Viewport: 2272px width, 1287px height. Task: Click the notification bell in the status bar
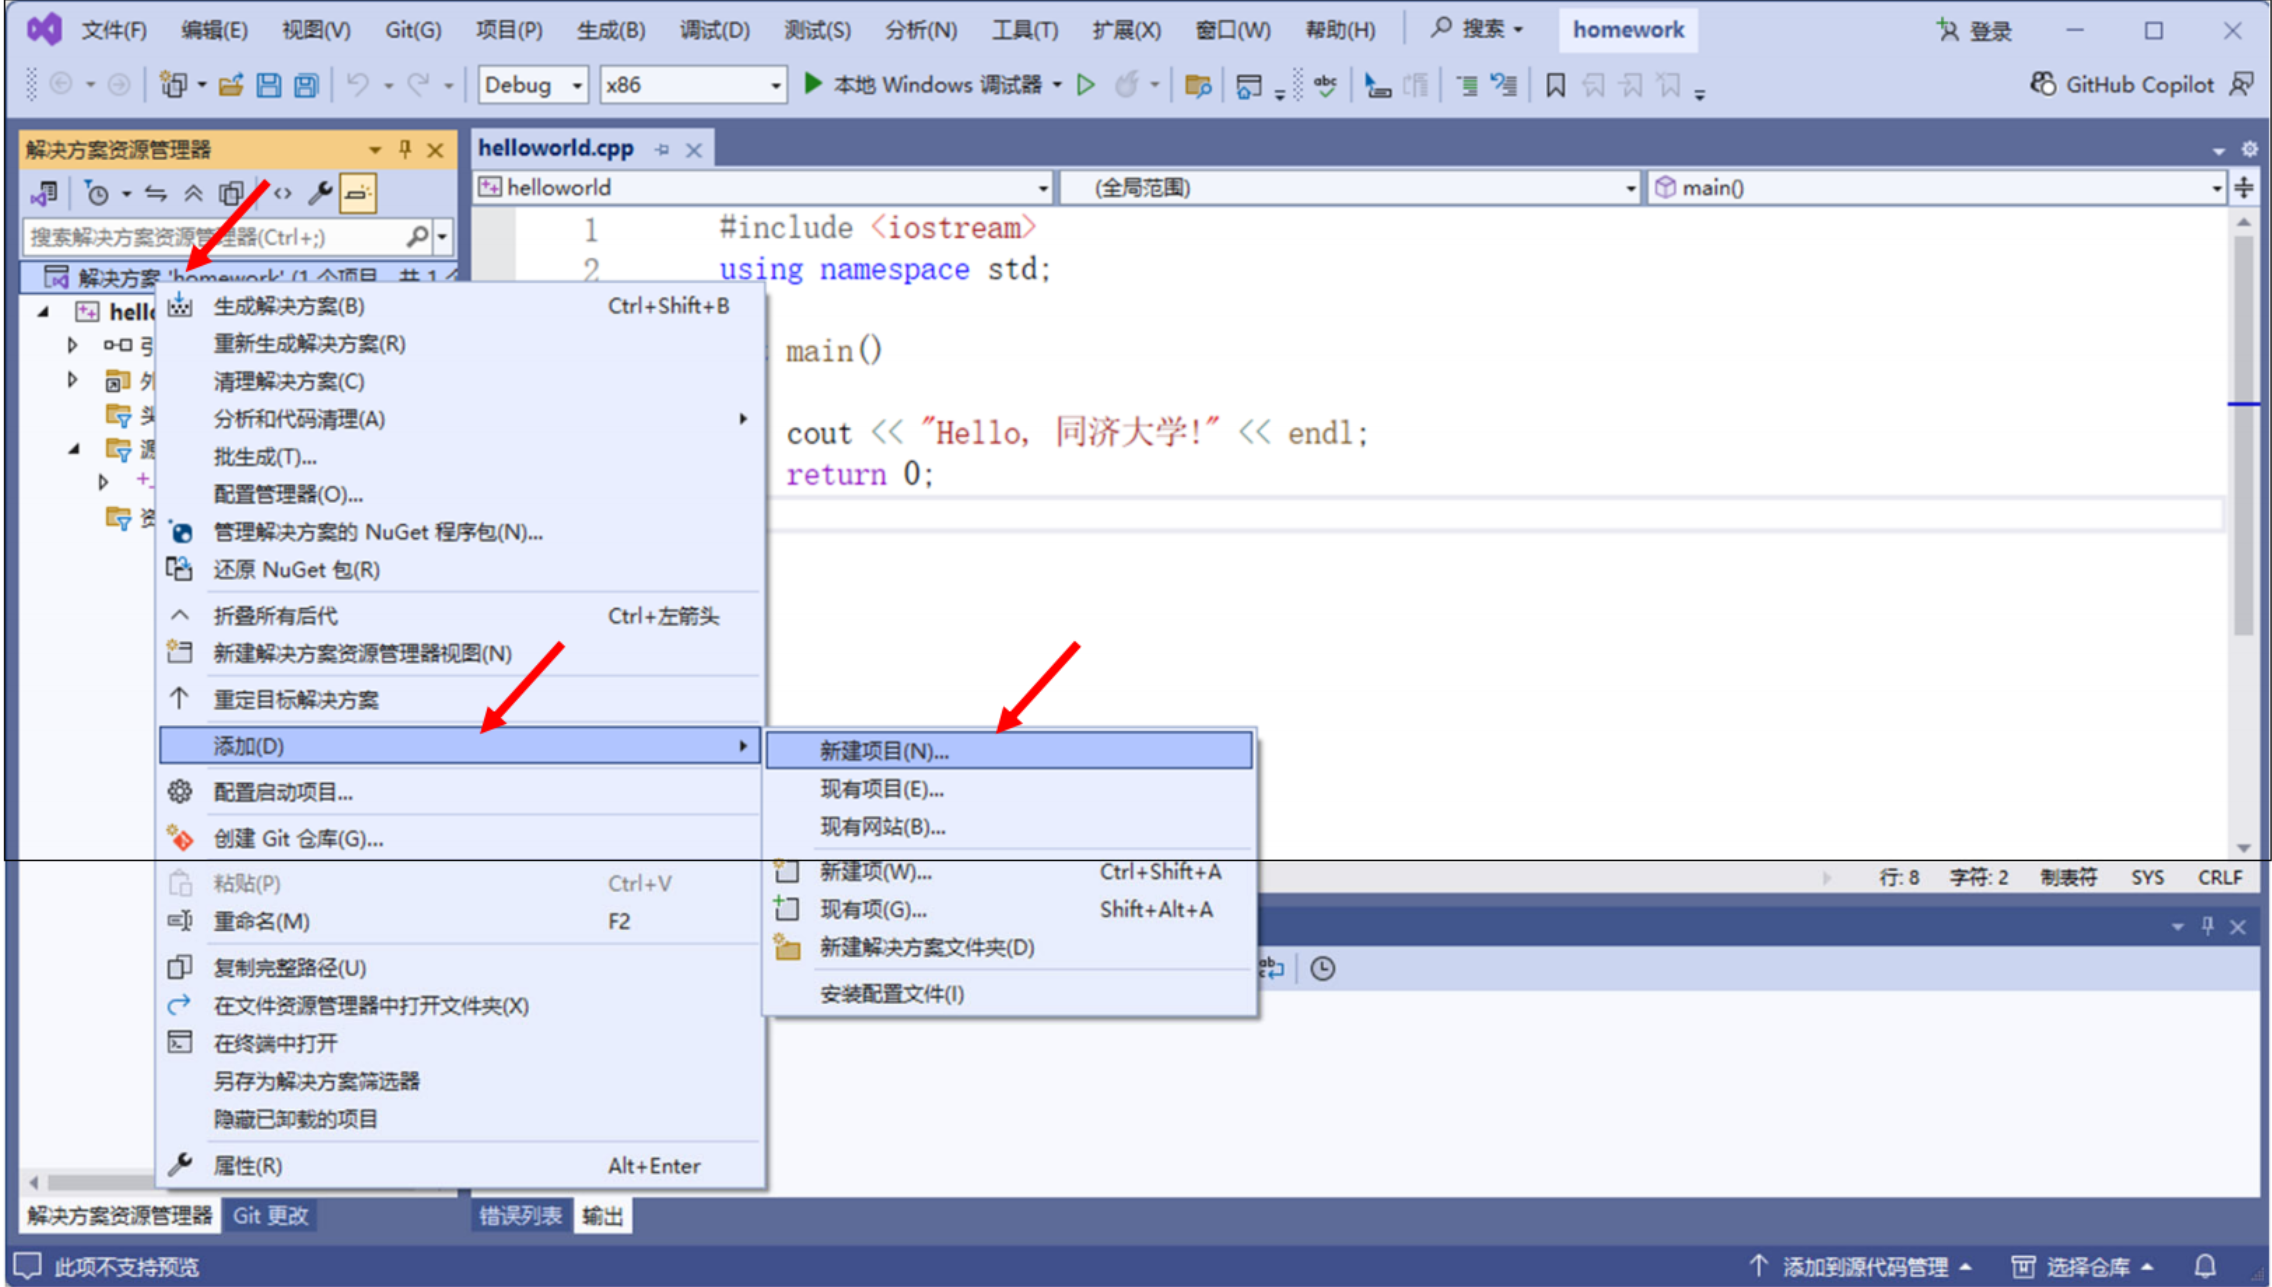coord(2205,1266)
